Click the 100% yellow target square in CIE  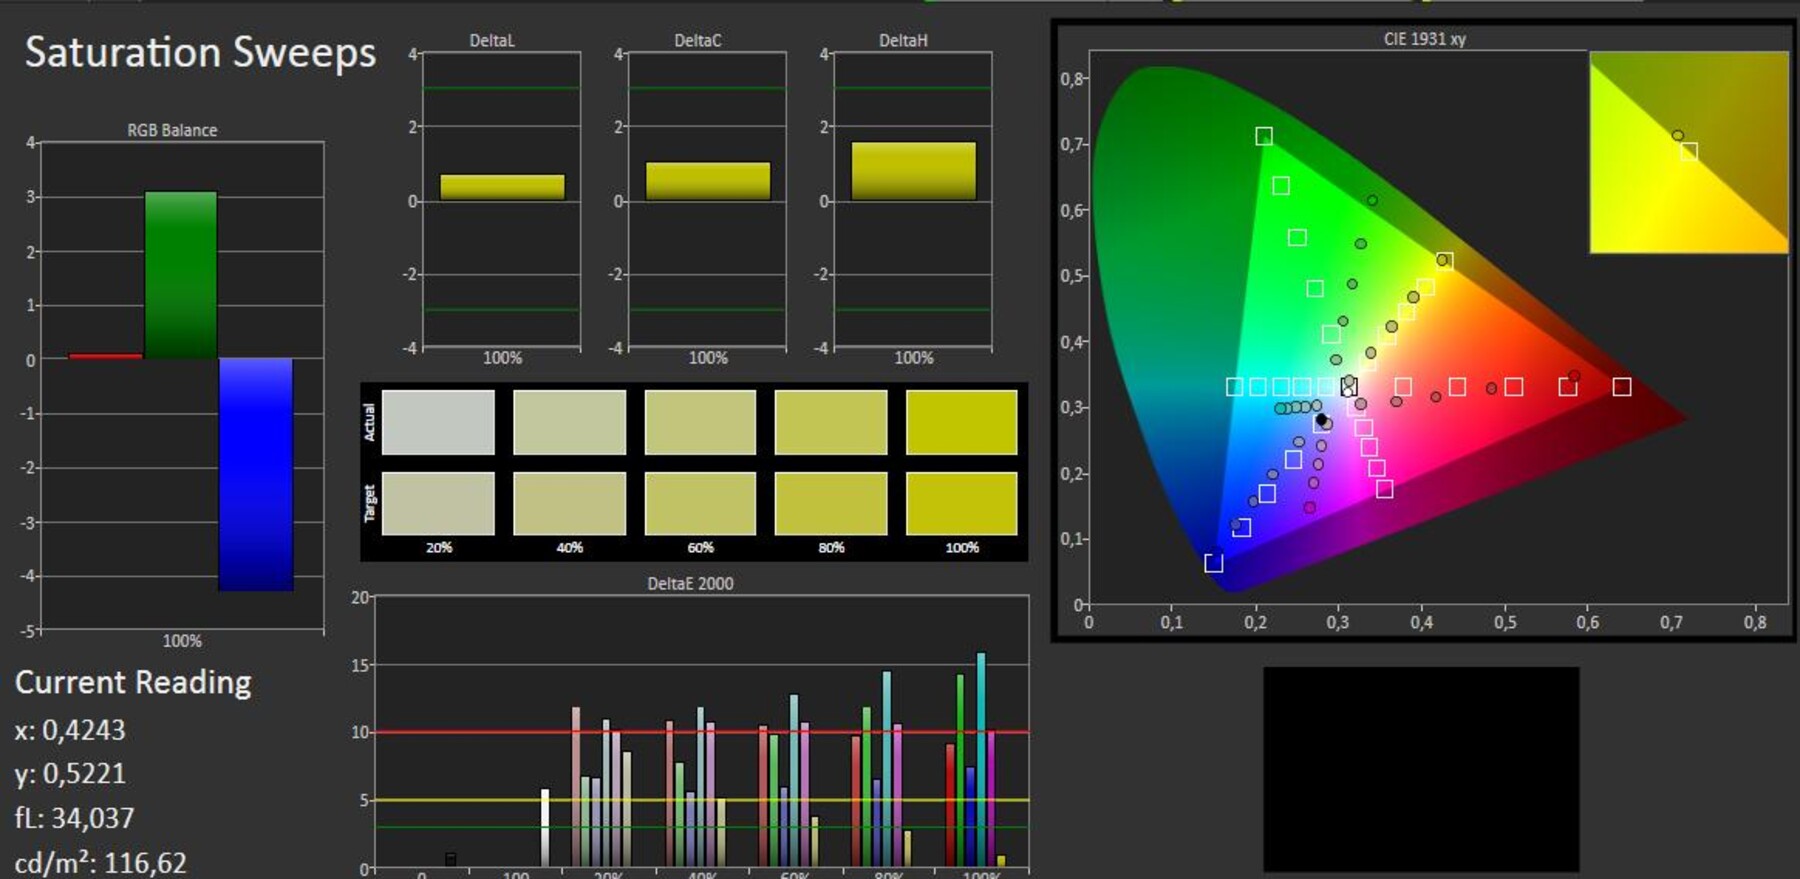(1445, 261)
